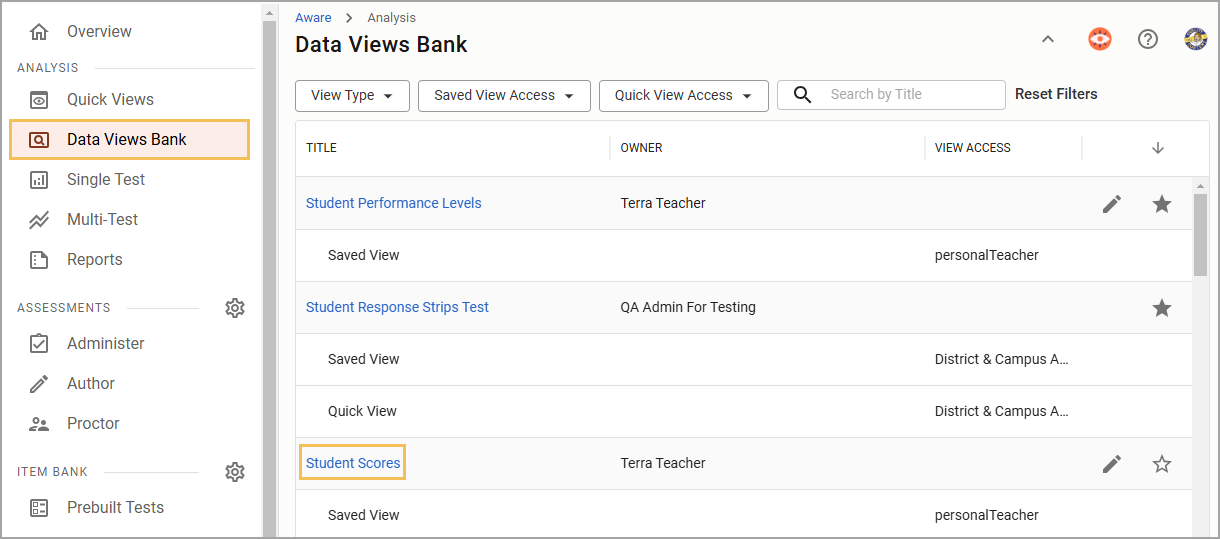This screenshot has width=1220, height=539.
Task: Click Saved View under Student Performance Levels
Action: (x=363, y=255)
